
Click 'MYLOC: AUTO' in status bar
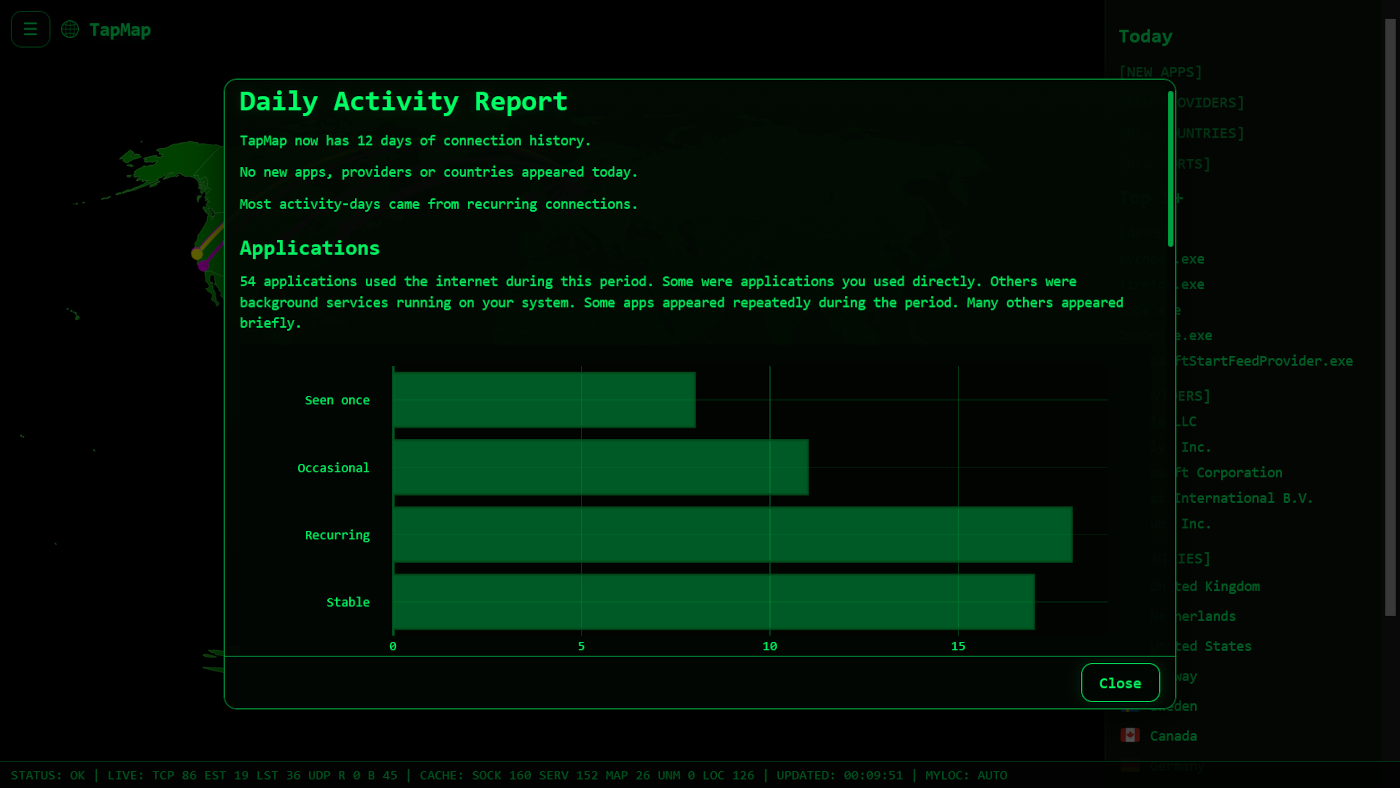tap(966, 775)
